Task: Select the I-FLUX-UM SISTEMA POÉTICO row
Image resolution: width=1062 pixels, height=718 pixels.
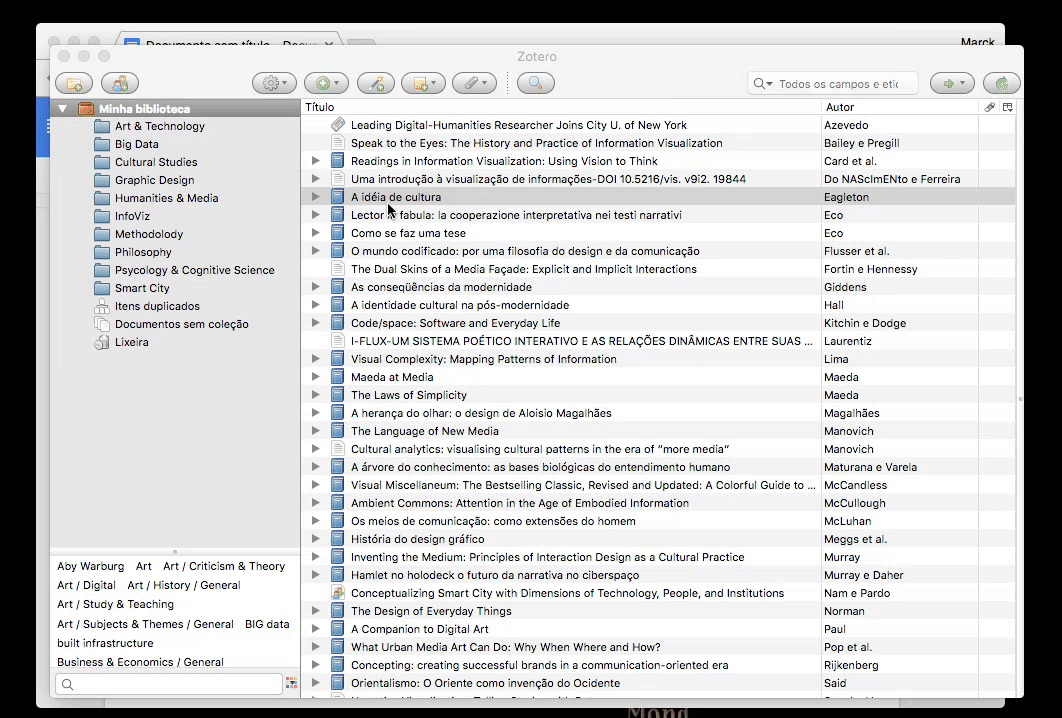Action: point(658,341)
